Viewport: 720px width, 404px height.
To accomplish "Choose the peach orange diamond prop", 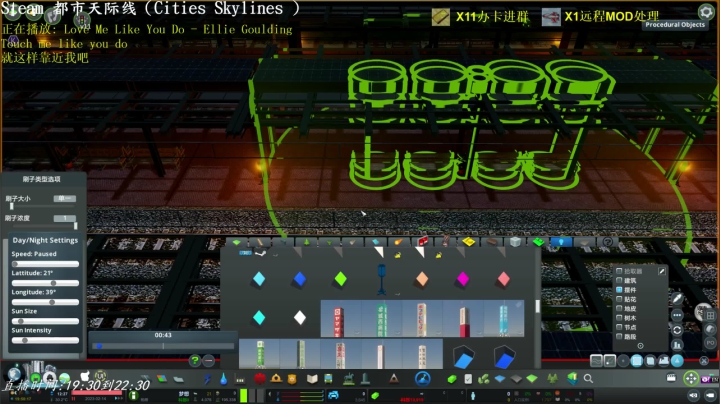I will (x=422, y=279).
